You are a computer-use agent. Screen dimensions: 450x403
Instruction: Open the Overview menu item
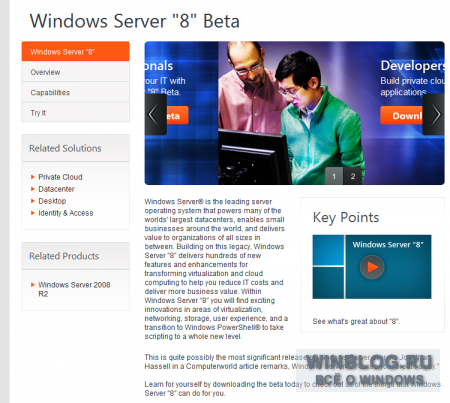pos(76,72)
